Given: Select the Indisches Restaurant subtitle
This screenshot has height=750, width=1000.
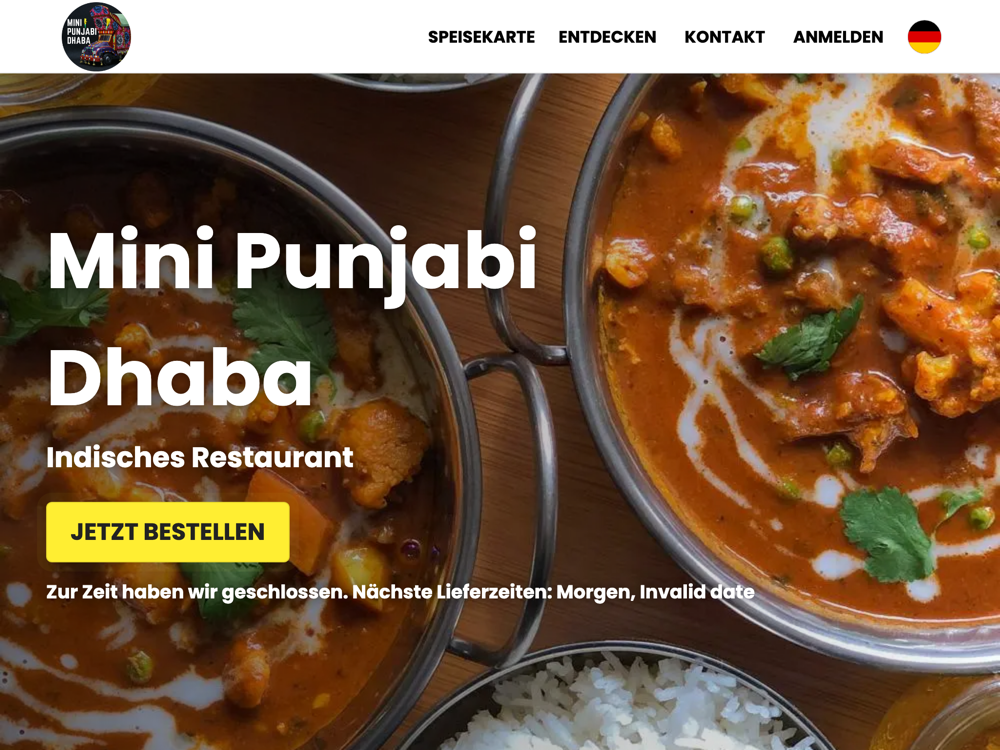Looking at the screenshot, I should tap(200, 457).
